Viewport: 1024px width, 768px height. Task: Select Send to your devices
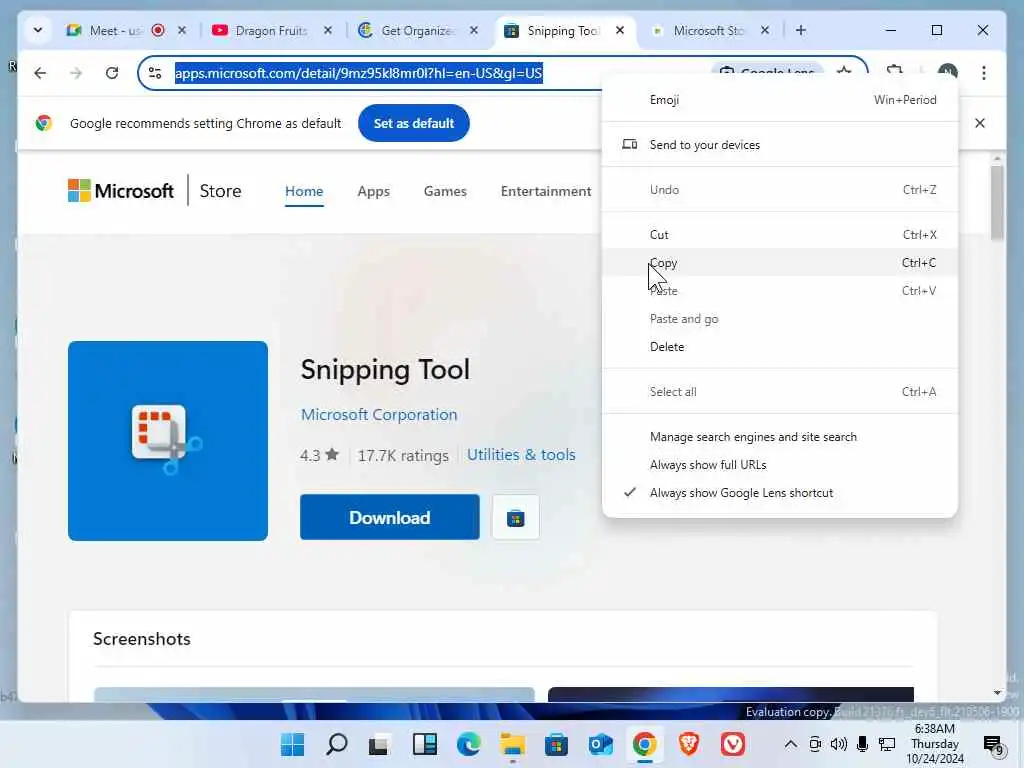780,144
